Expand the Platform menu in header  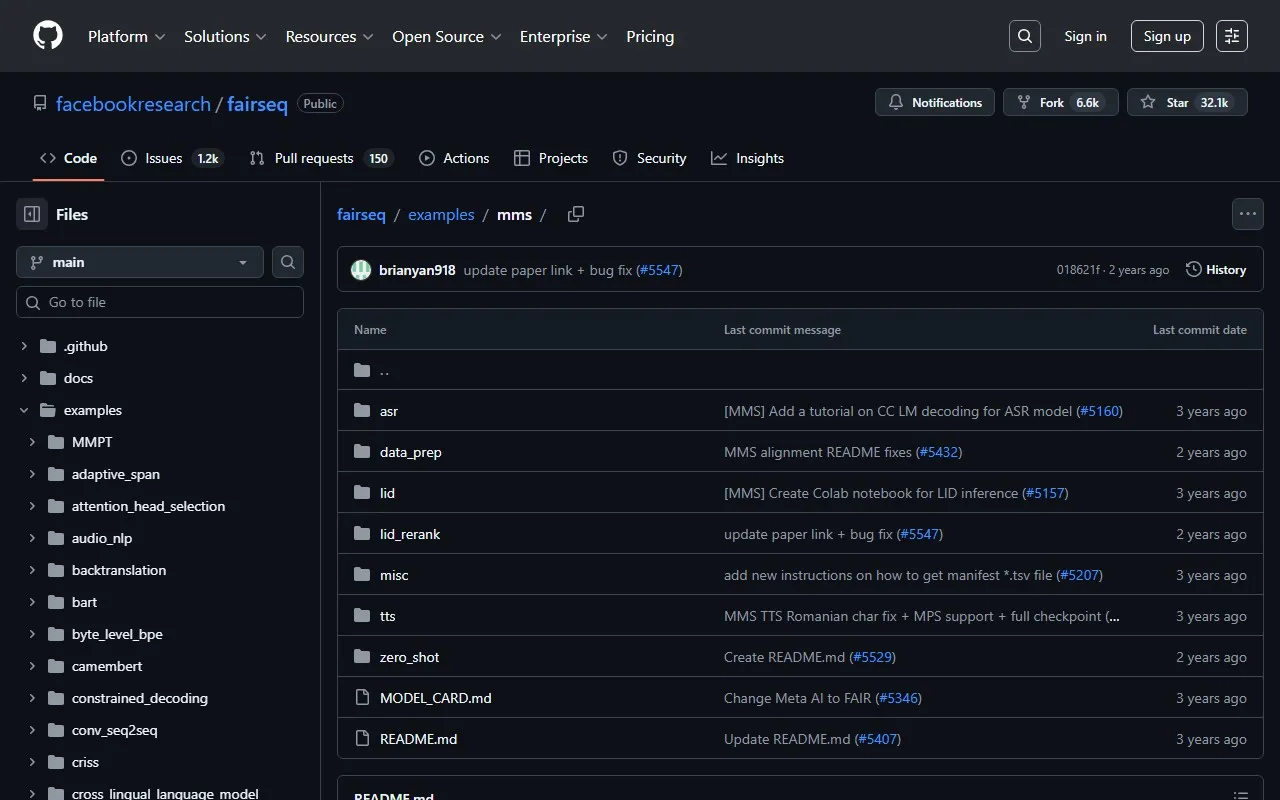pyautogui.click(x=126, y=36)
